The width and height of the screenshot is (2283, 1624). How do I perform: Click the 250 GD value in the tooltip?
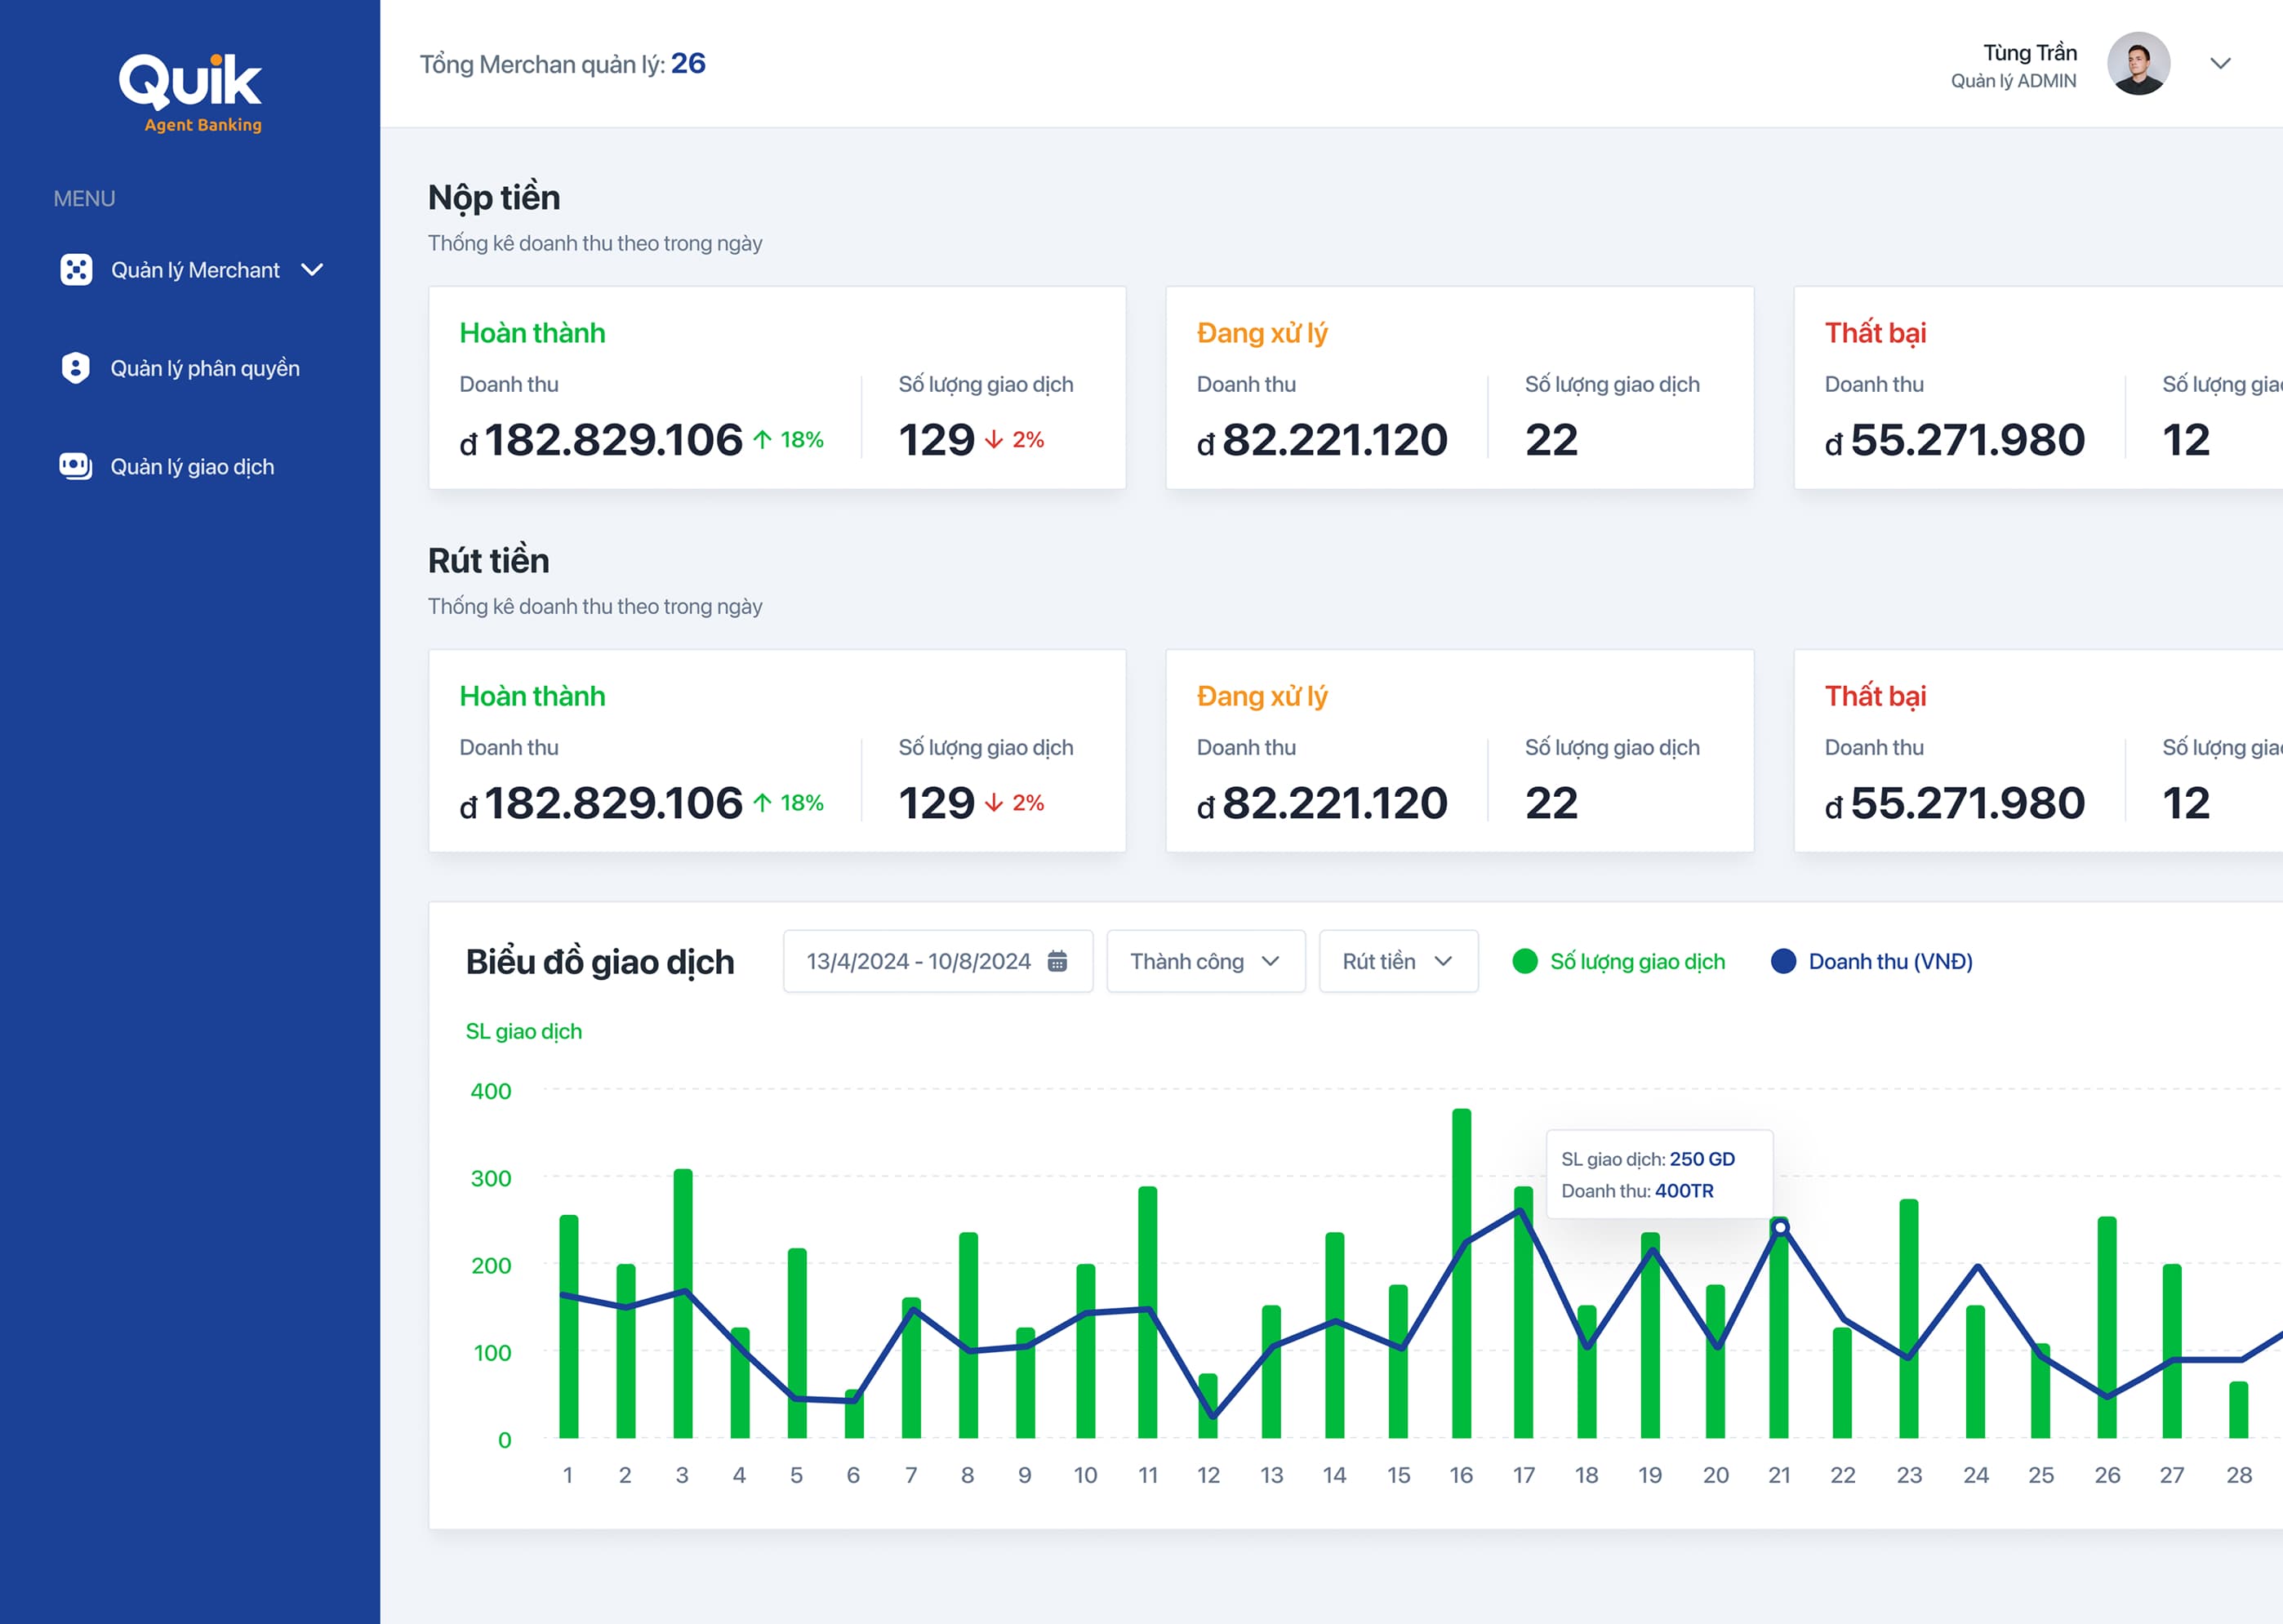click(1702, 1159)
